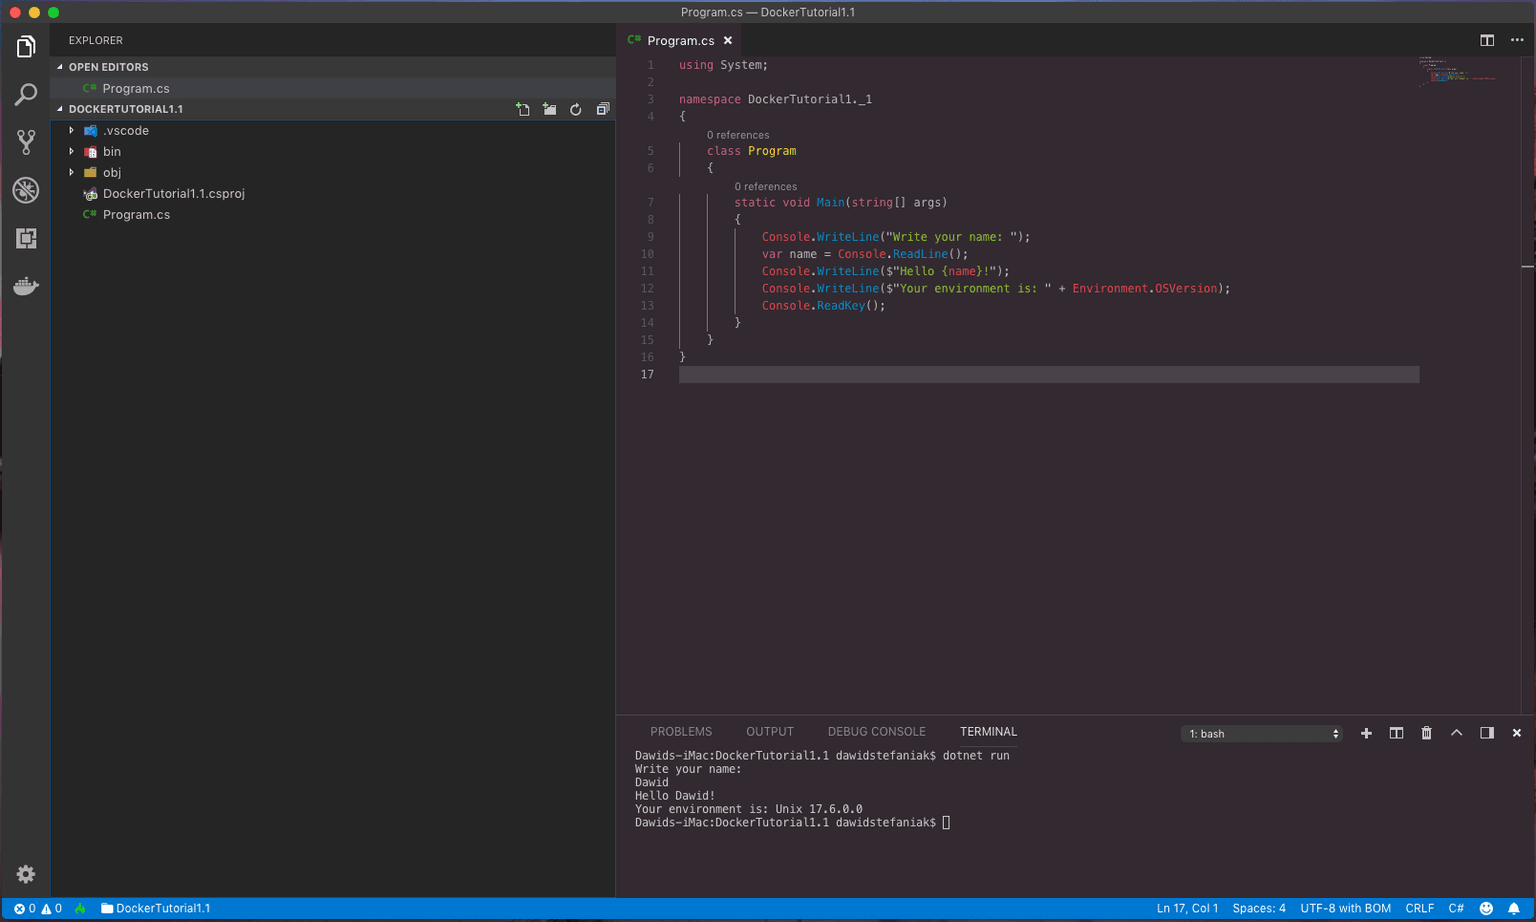1536x922 pixels.
Task: Close the terminal panel
Action: 1517,733
